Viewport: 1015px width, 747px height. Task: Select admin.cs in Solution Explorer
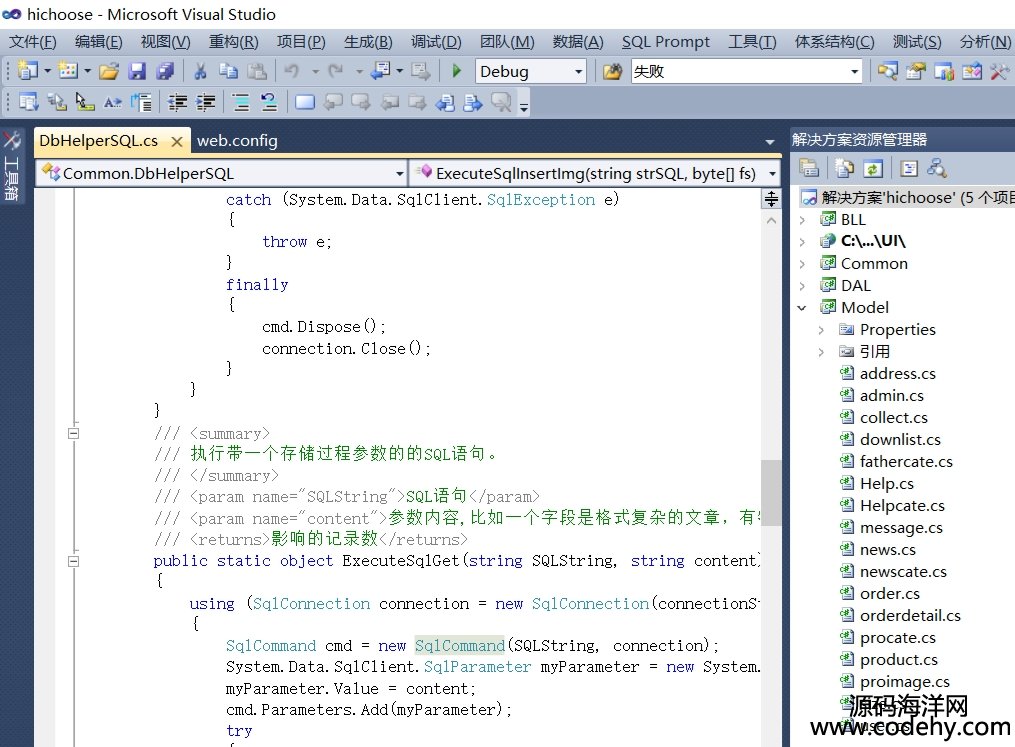click(891, 396)
